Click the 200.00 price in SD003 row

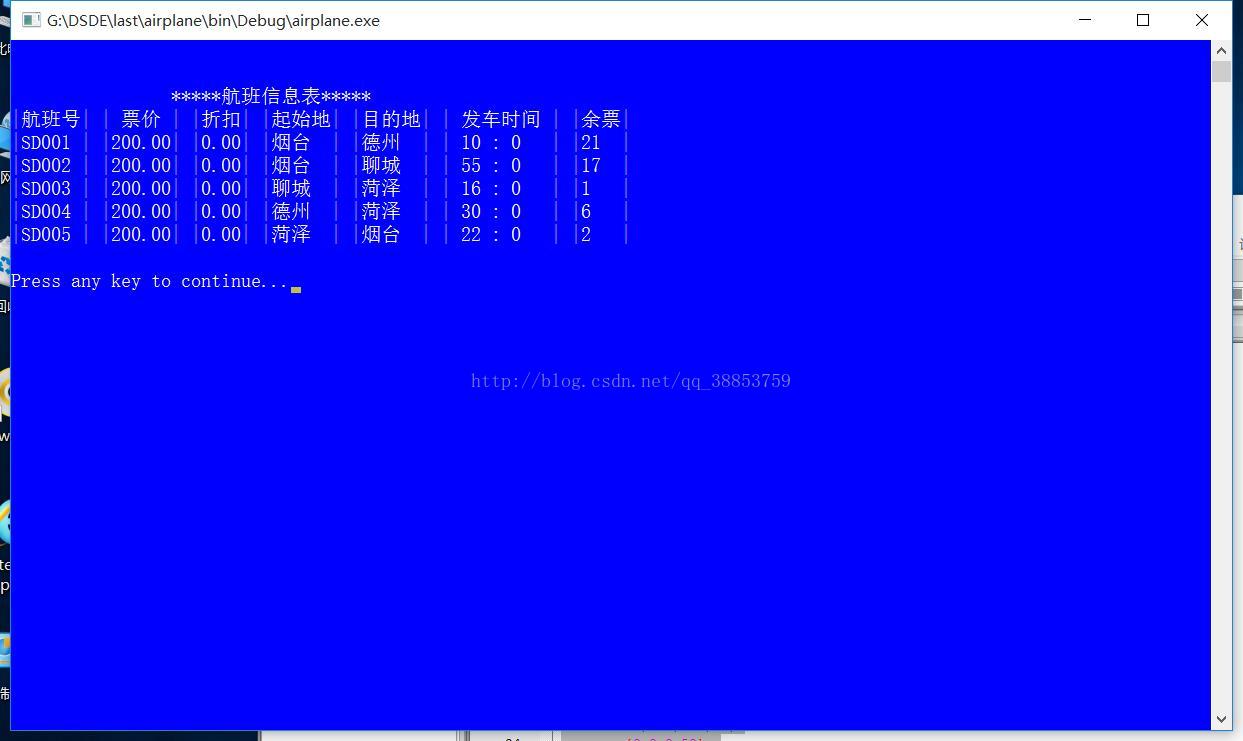tap(141, 188)
